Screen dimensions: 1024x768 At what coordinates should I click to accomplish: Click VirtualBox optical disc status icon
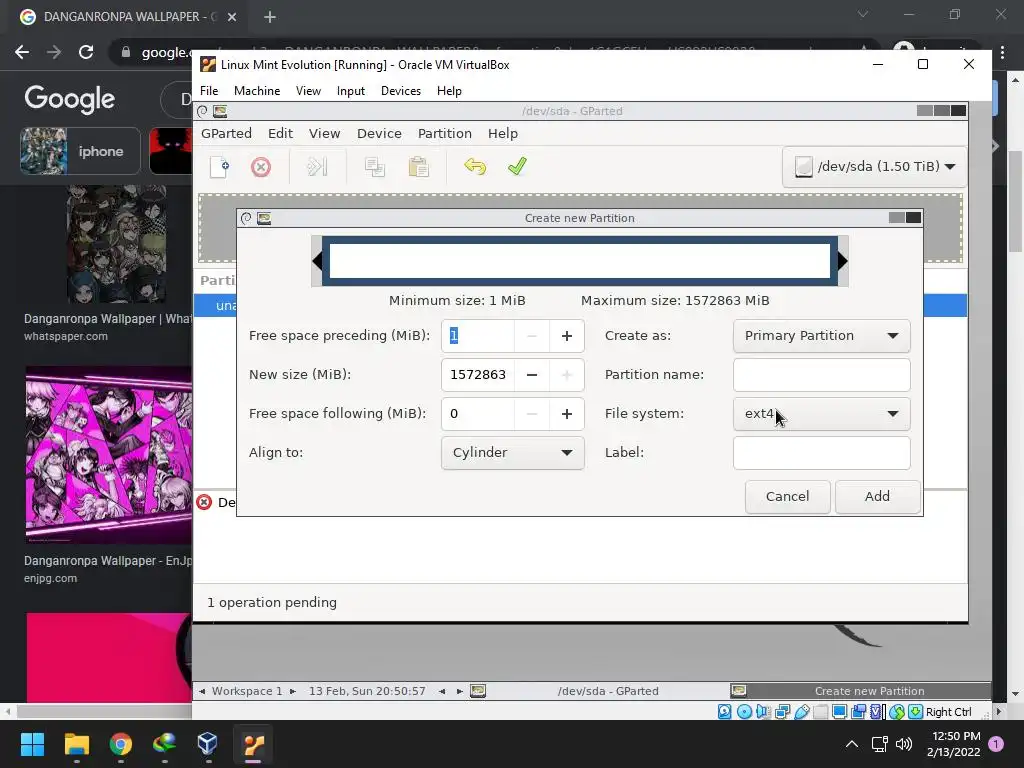744,712
